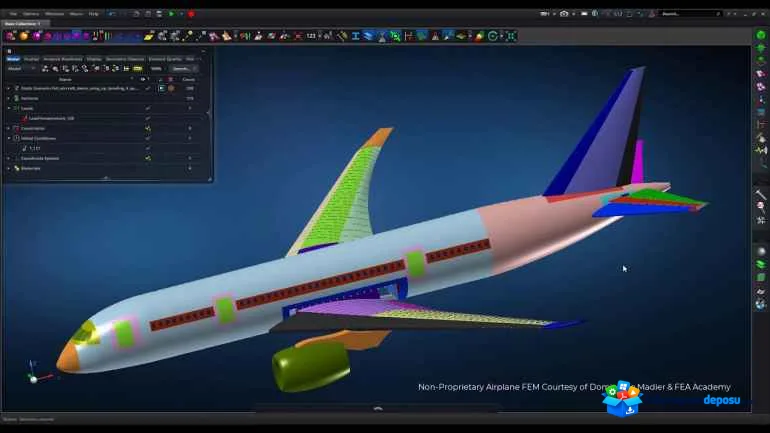This screenshot has width=770, height=433.
Task: Click the Search button in model pane
Action: point(181,69)
